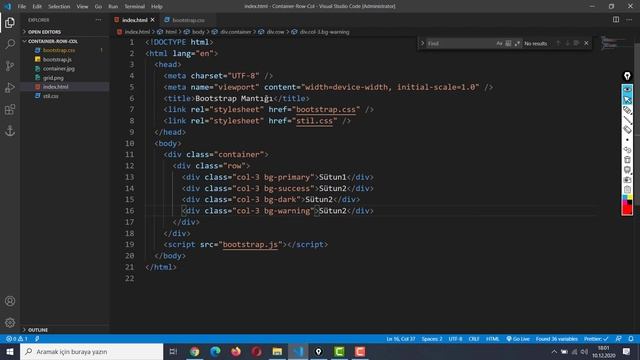The image size is (640, 360).
Task: Click the Prettier status bar button
Action: (x=596, y=339)
